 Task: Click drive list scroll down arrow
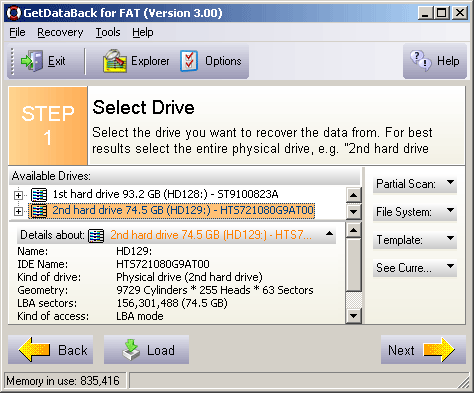(x=354, y=211)
